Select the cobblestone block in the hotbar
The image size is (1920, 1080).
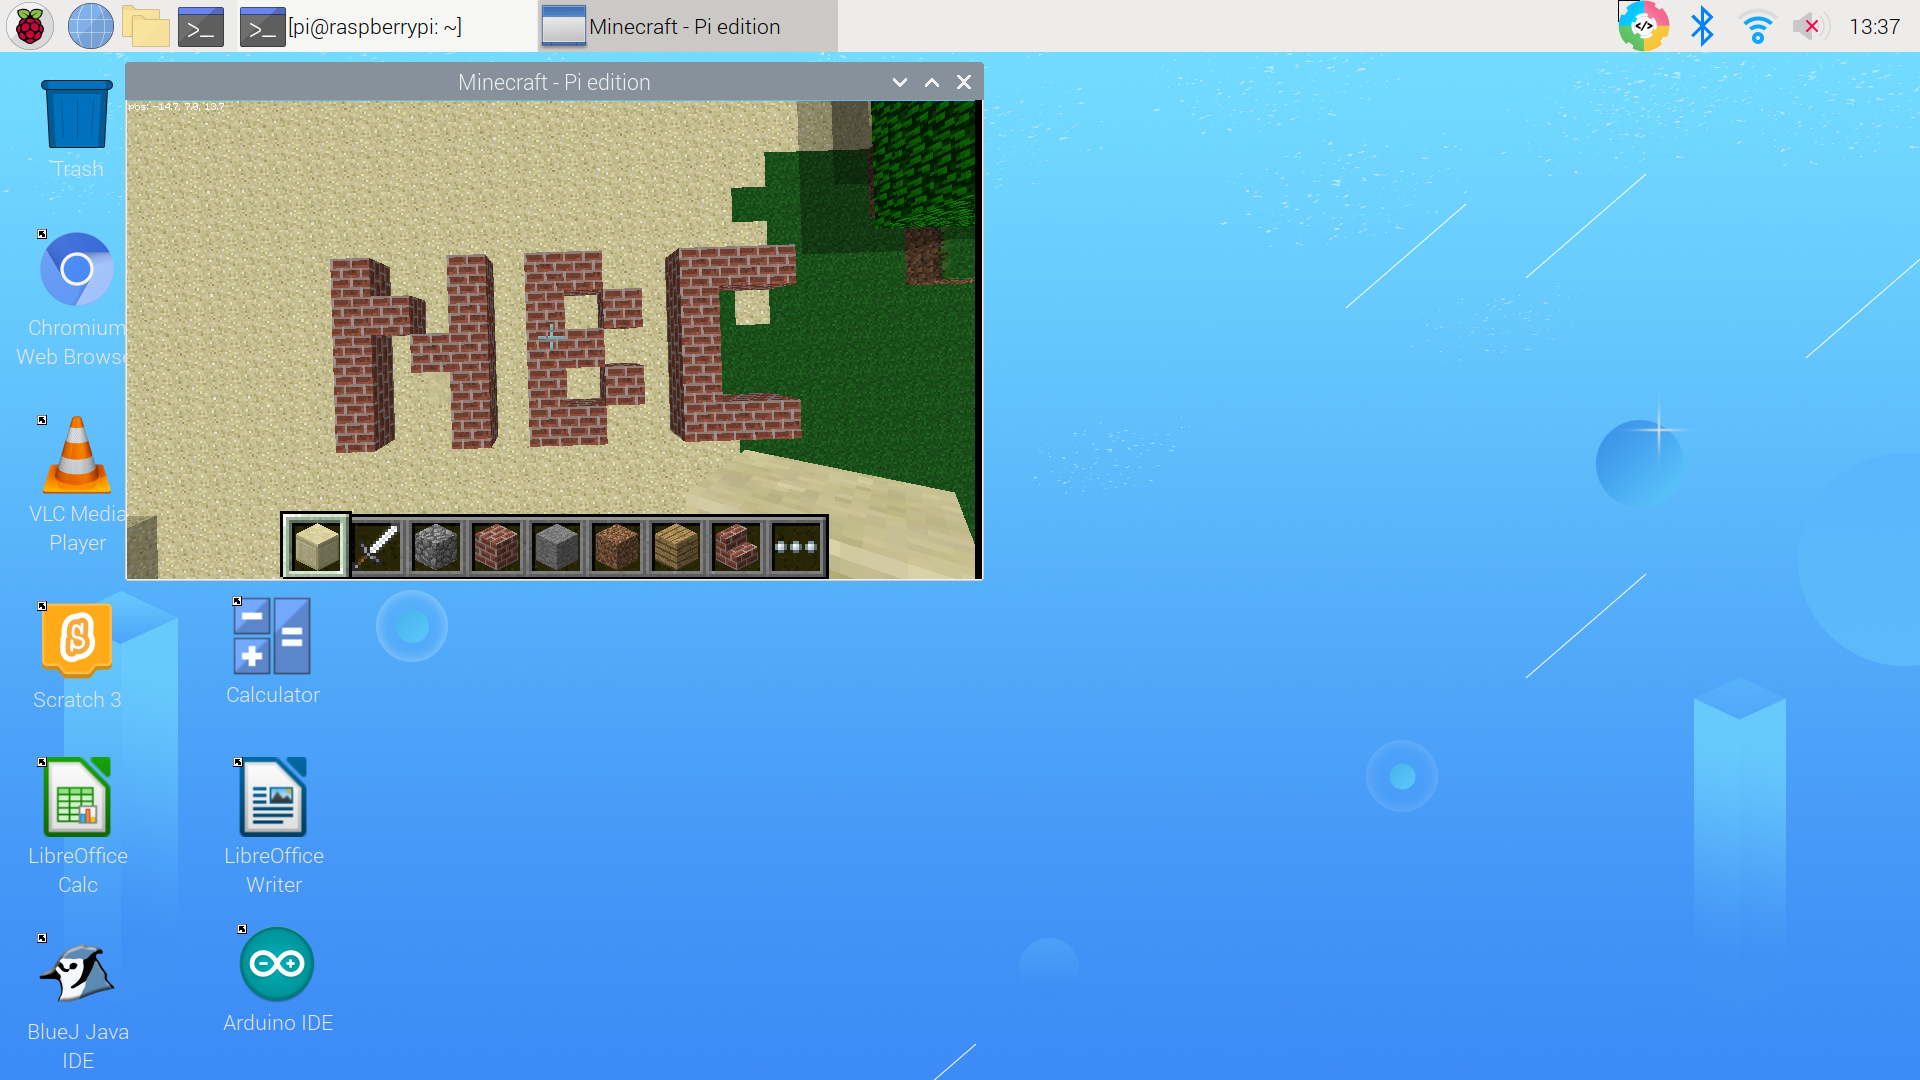[x=436, y=546]
